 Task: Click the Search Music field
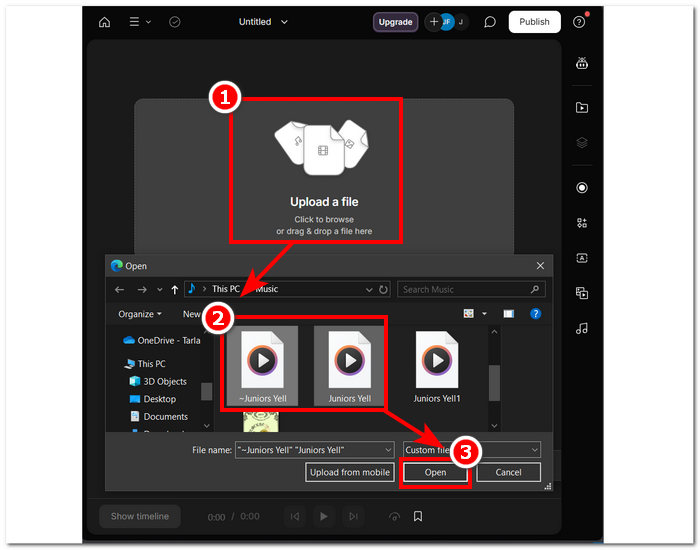(x=471, y=290)
